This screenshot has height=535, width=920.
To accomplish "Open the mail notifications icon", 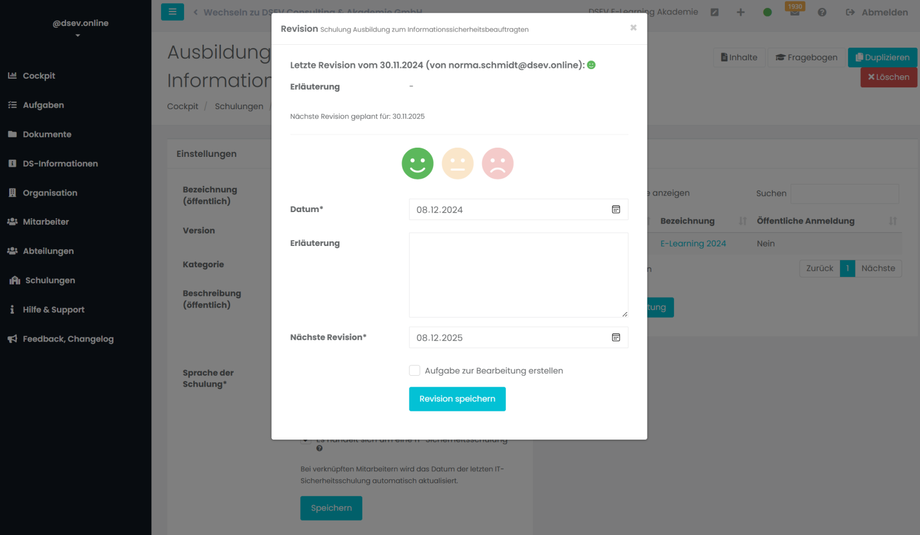I will coord(795,13).
